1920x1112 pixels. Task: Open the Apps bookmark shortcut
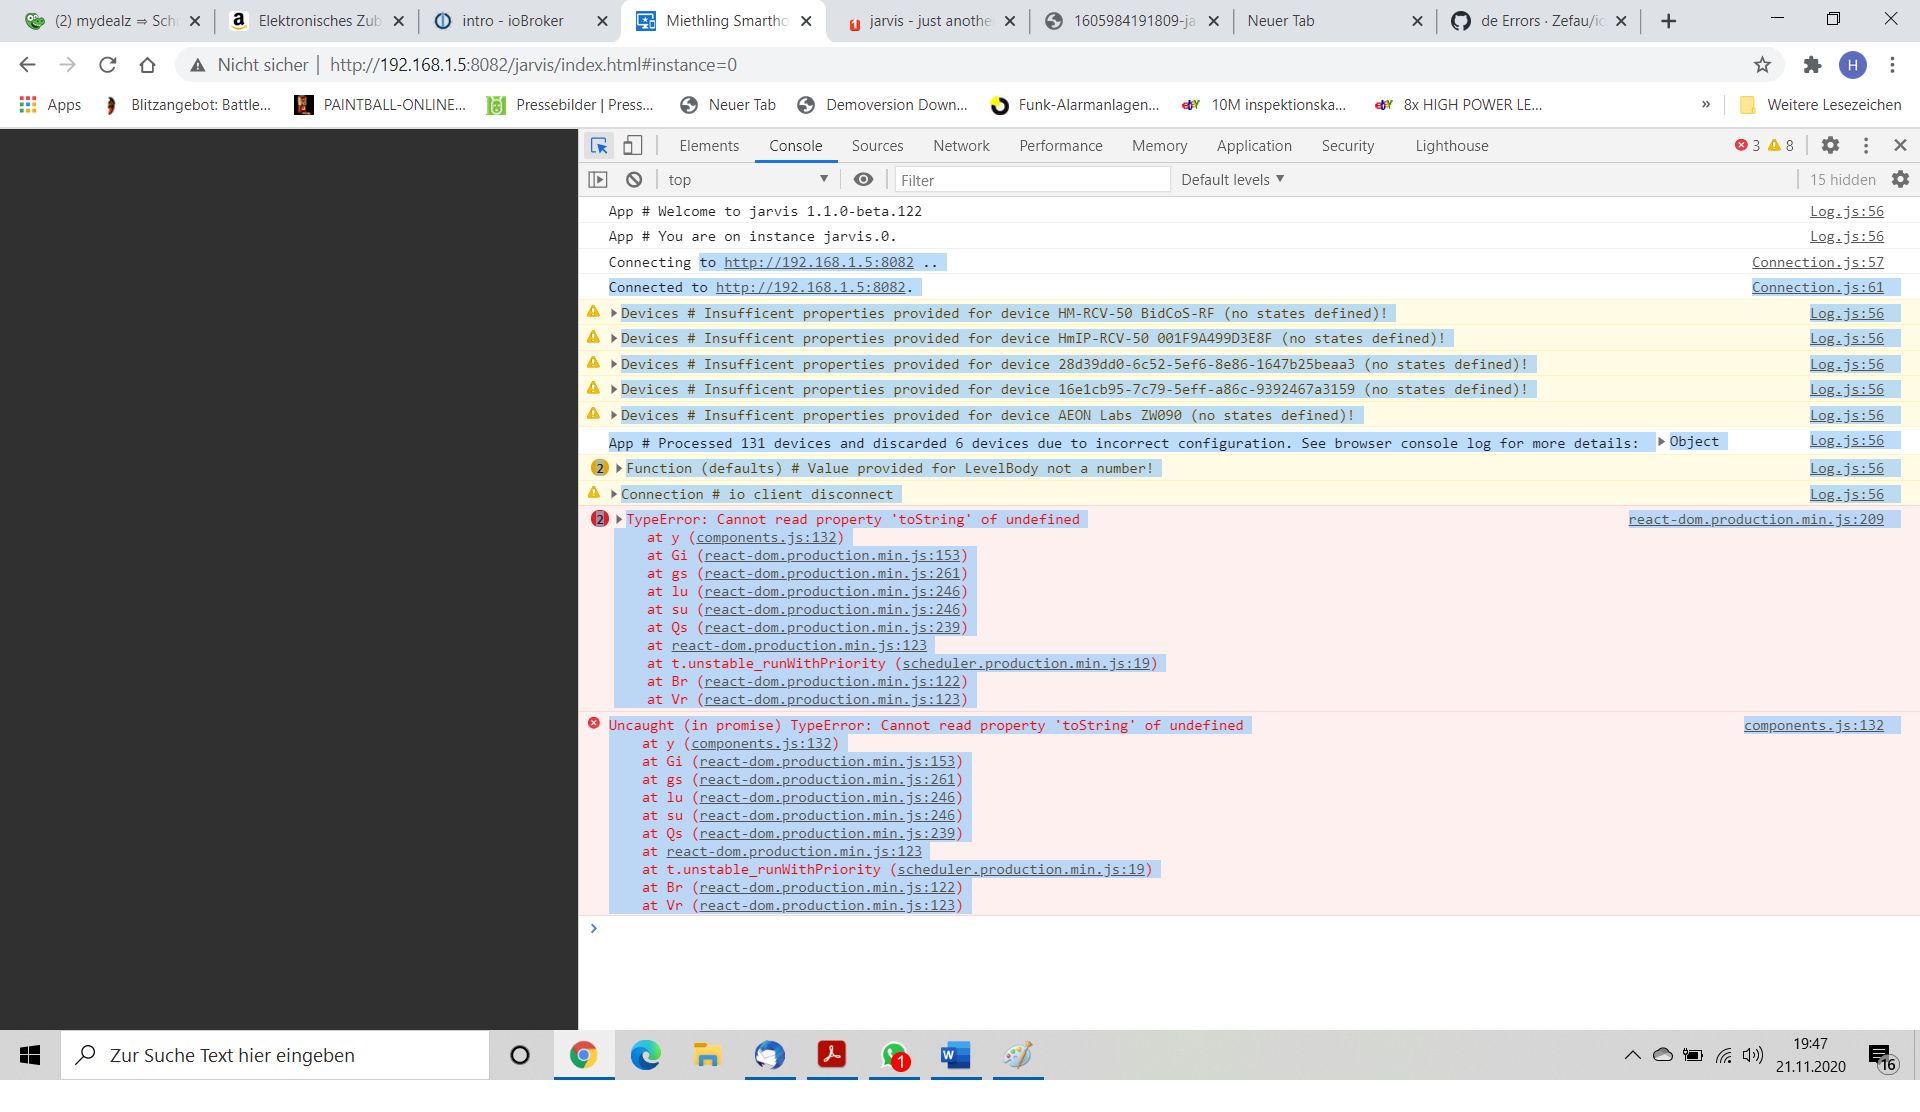coord(50,105)
